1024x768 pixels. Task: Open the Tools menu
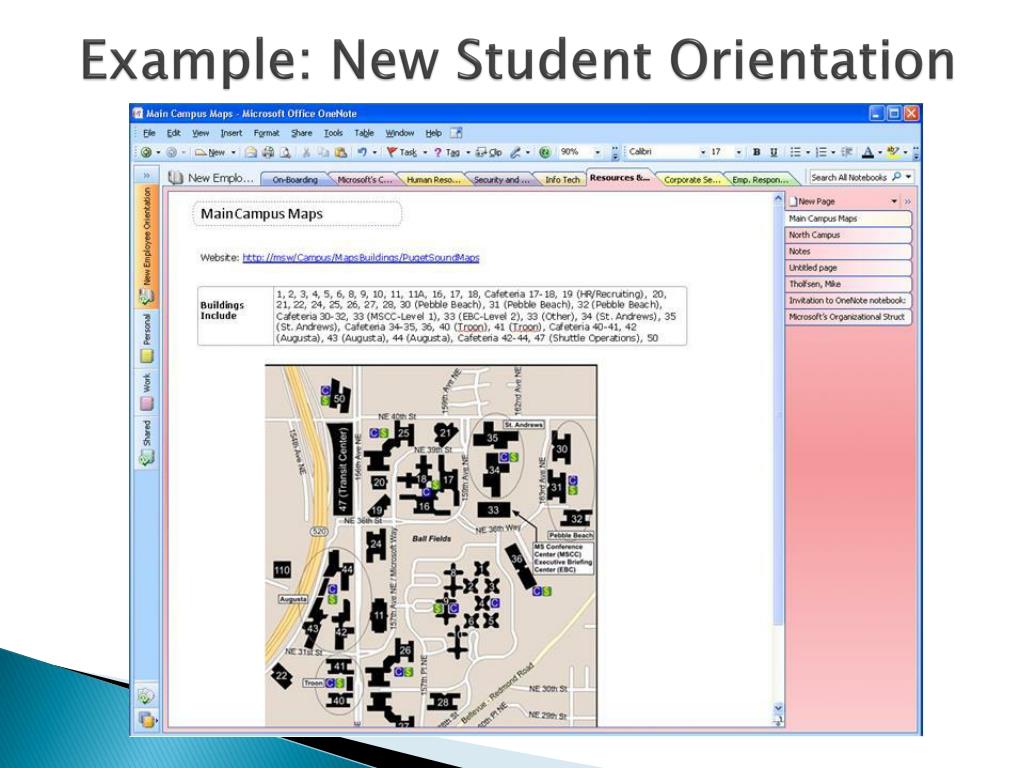point(333,133)
